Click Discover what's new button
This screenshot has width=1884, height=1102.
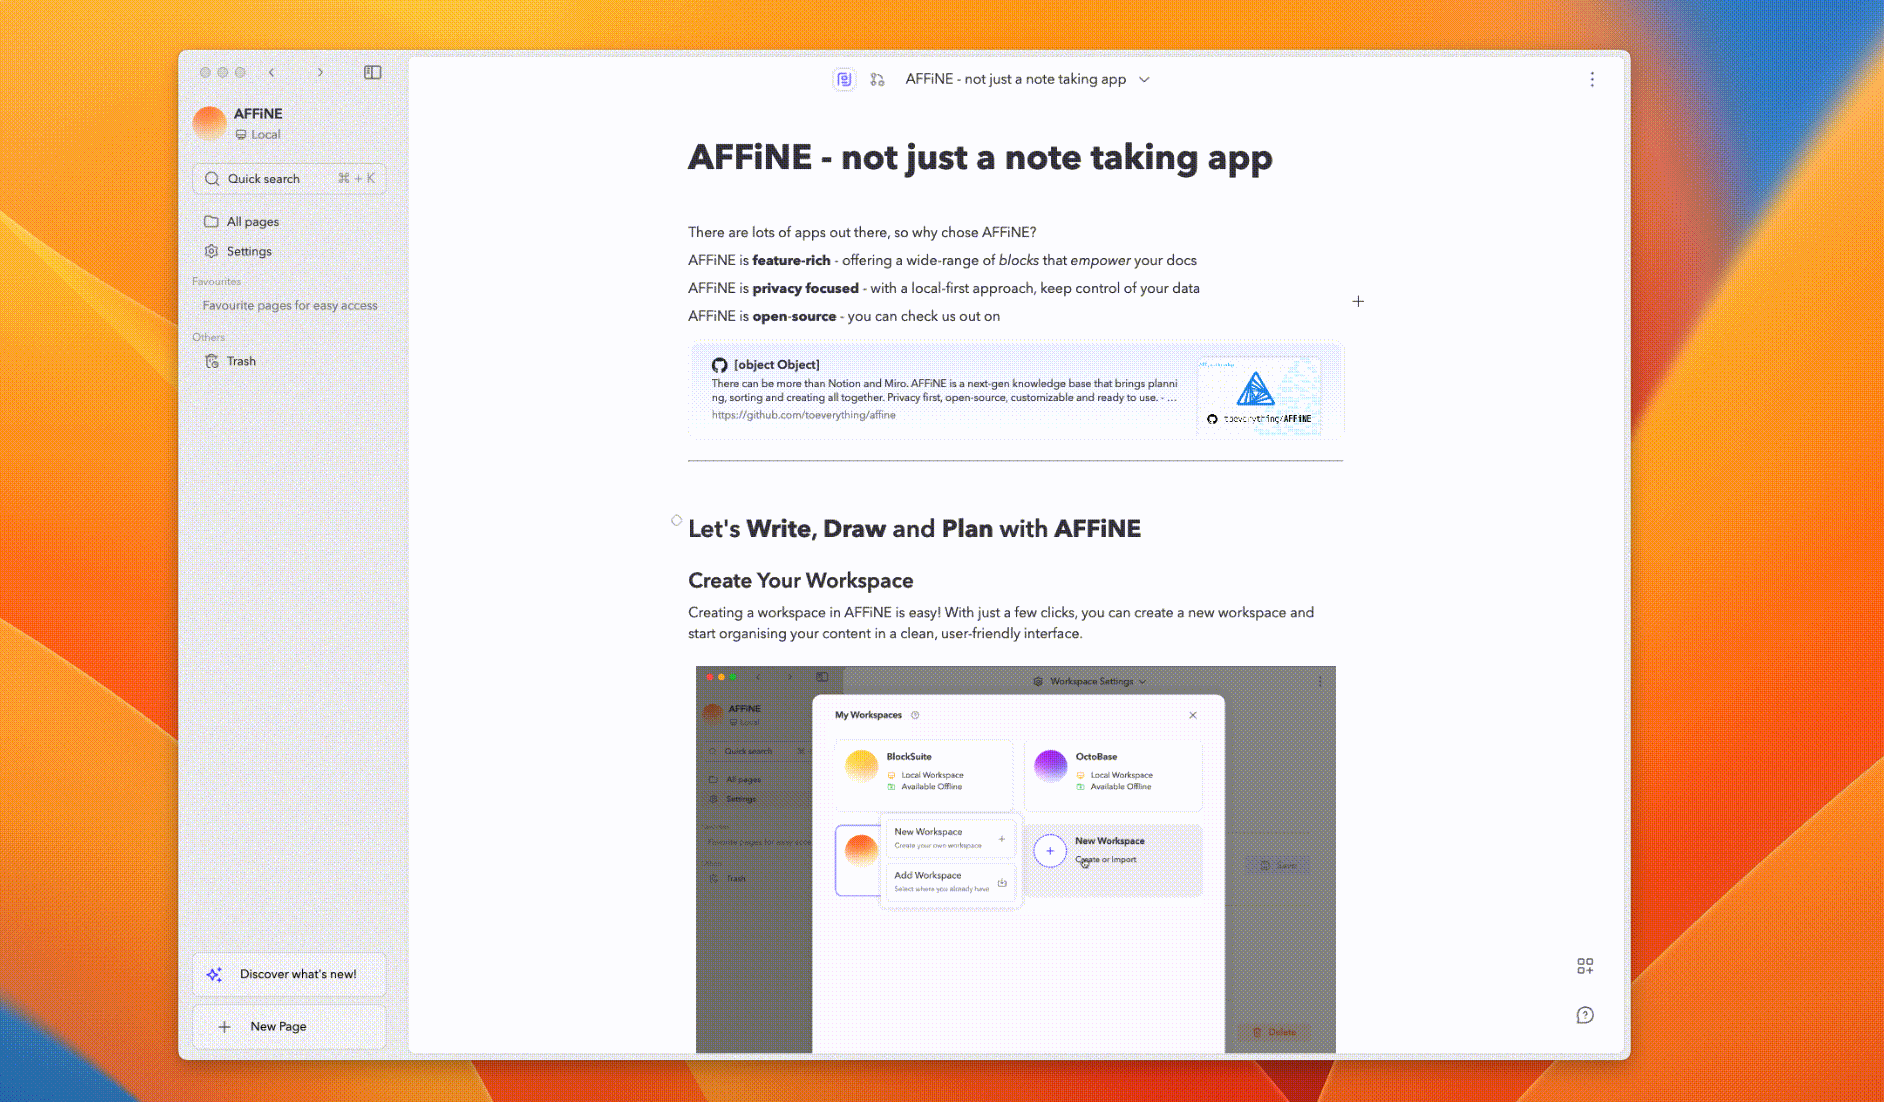pyautogui.click(x=289, y=974)
